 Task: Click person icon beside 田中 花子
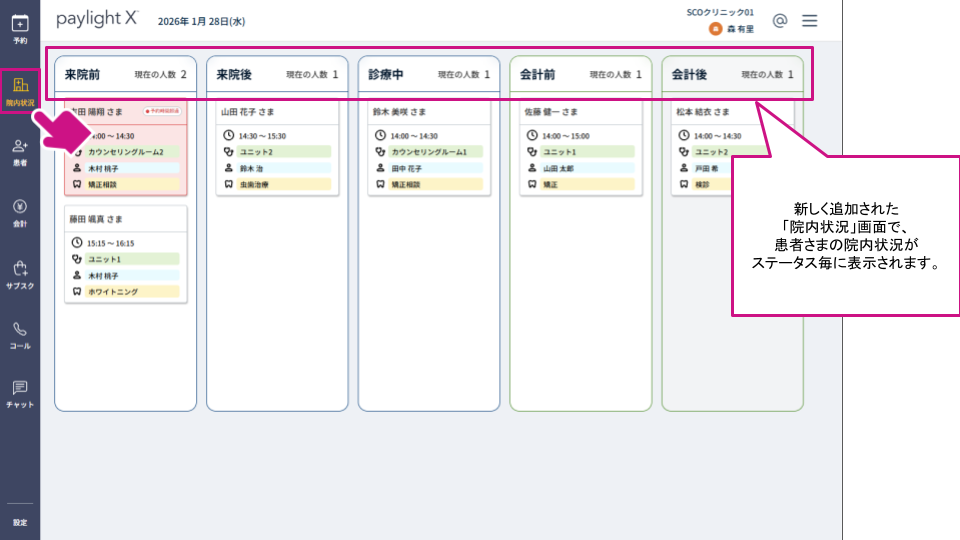pos(380,168)
